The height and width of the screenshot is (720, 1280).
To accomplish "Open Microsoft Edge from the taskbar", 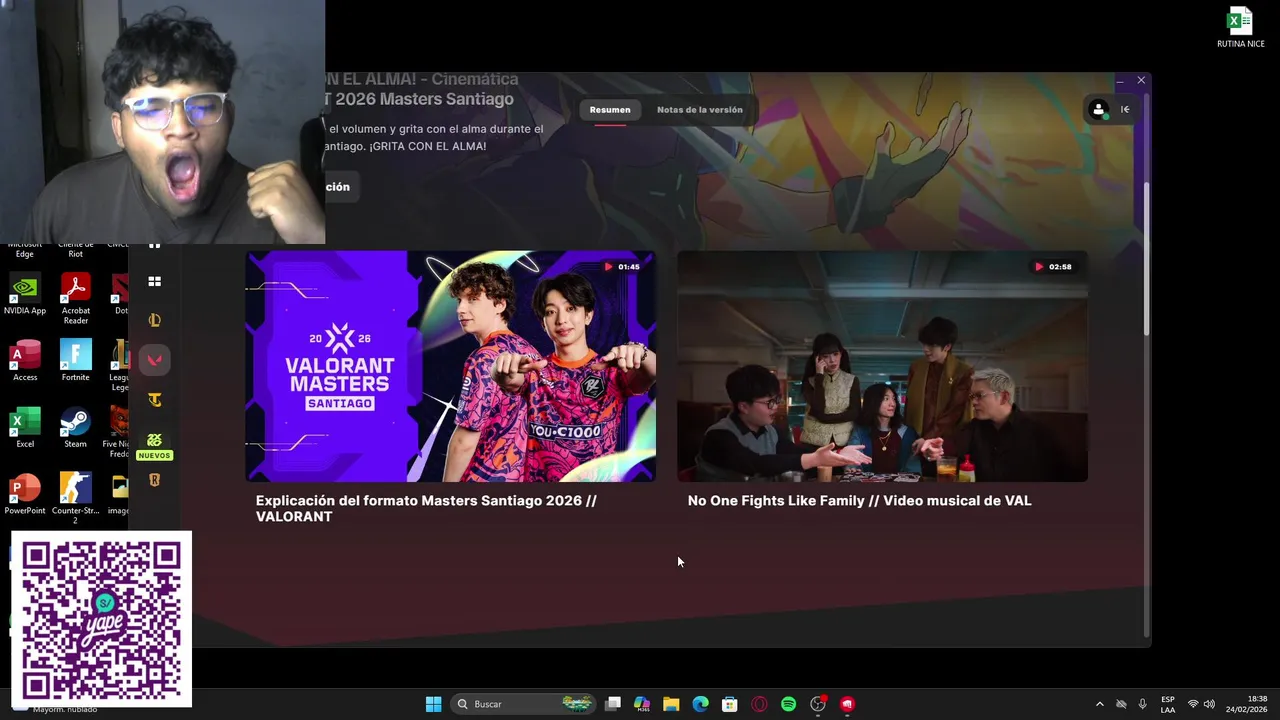I will pyautogui.click(x=701, y=704).
